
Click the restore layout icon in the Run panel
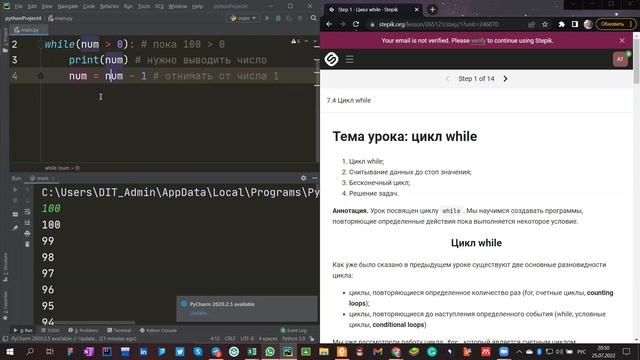pos(16,214)
